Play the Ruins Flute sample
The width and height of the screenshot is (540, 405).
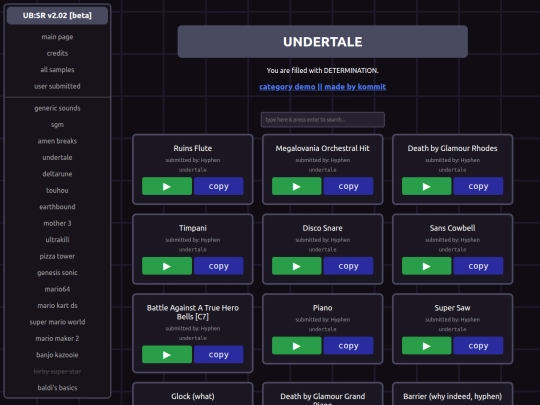click(x=167, y=186)
